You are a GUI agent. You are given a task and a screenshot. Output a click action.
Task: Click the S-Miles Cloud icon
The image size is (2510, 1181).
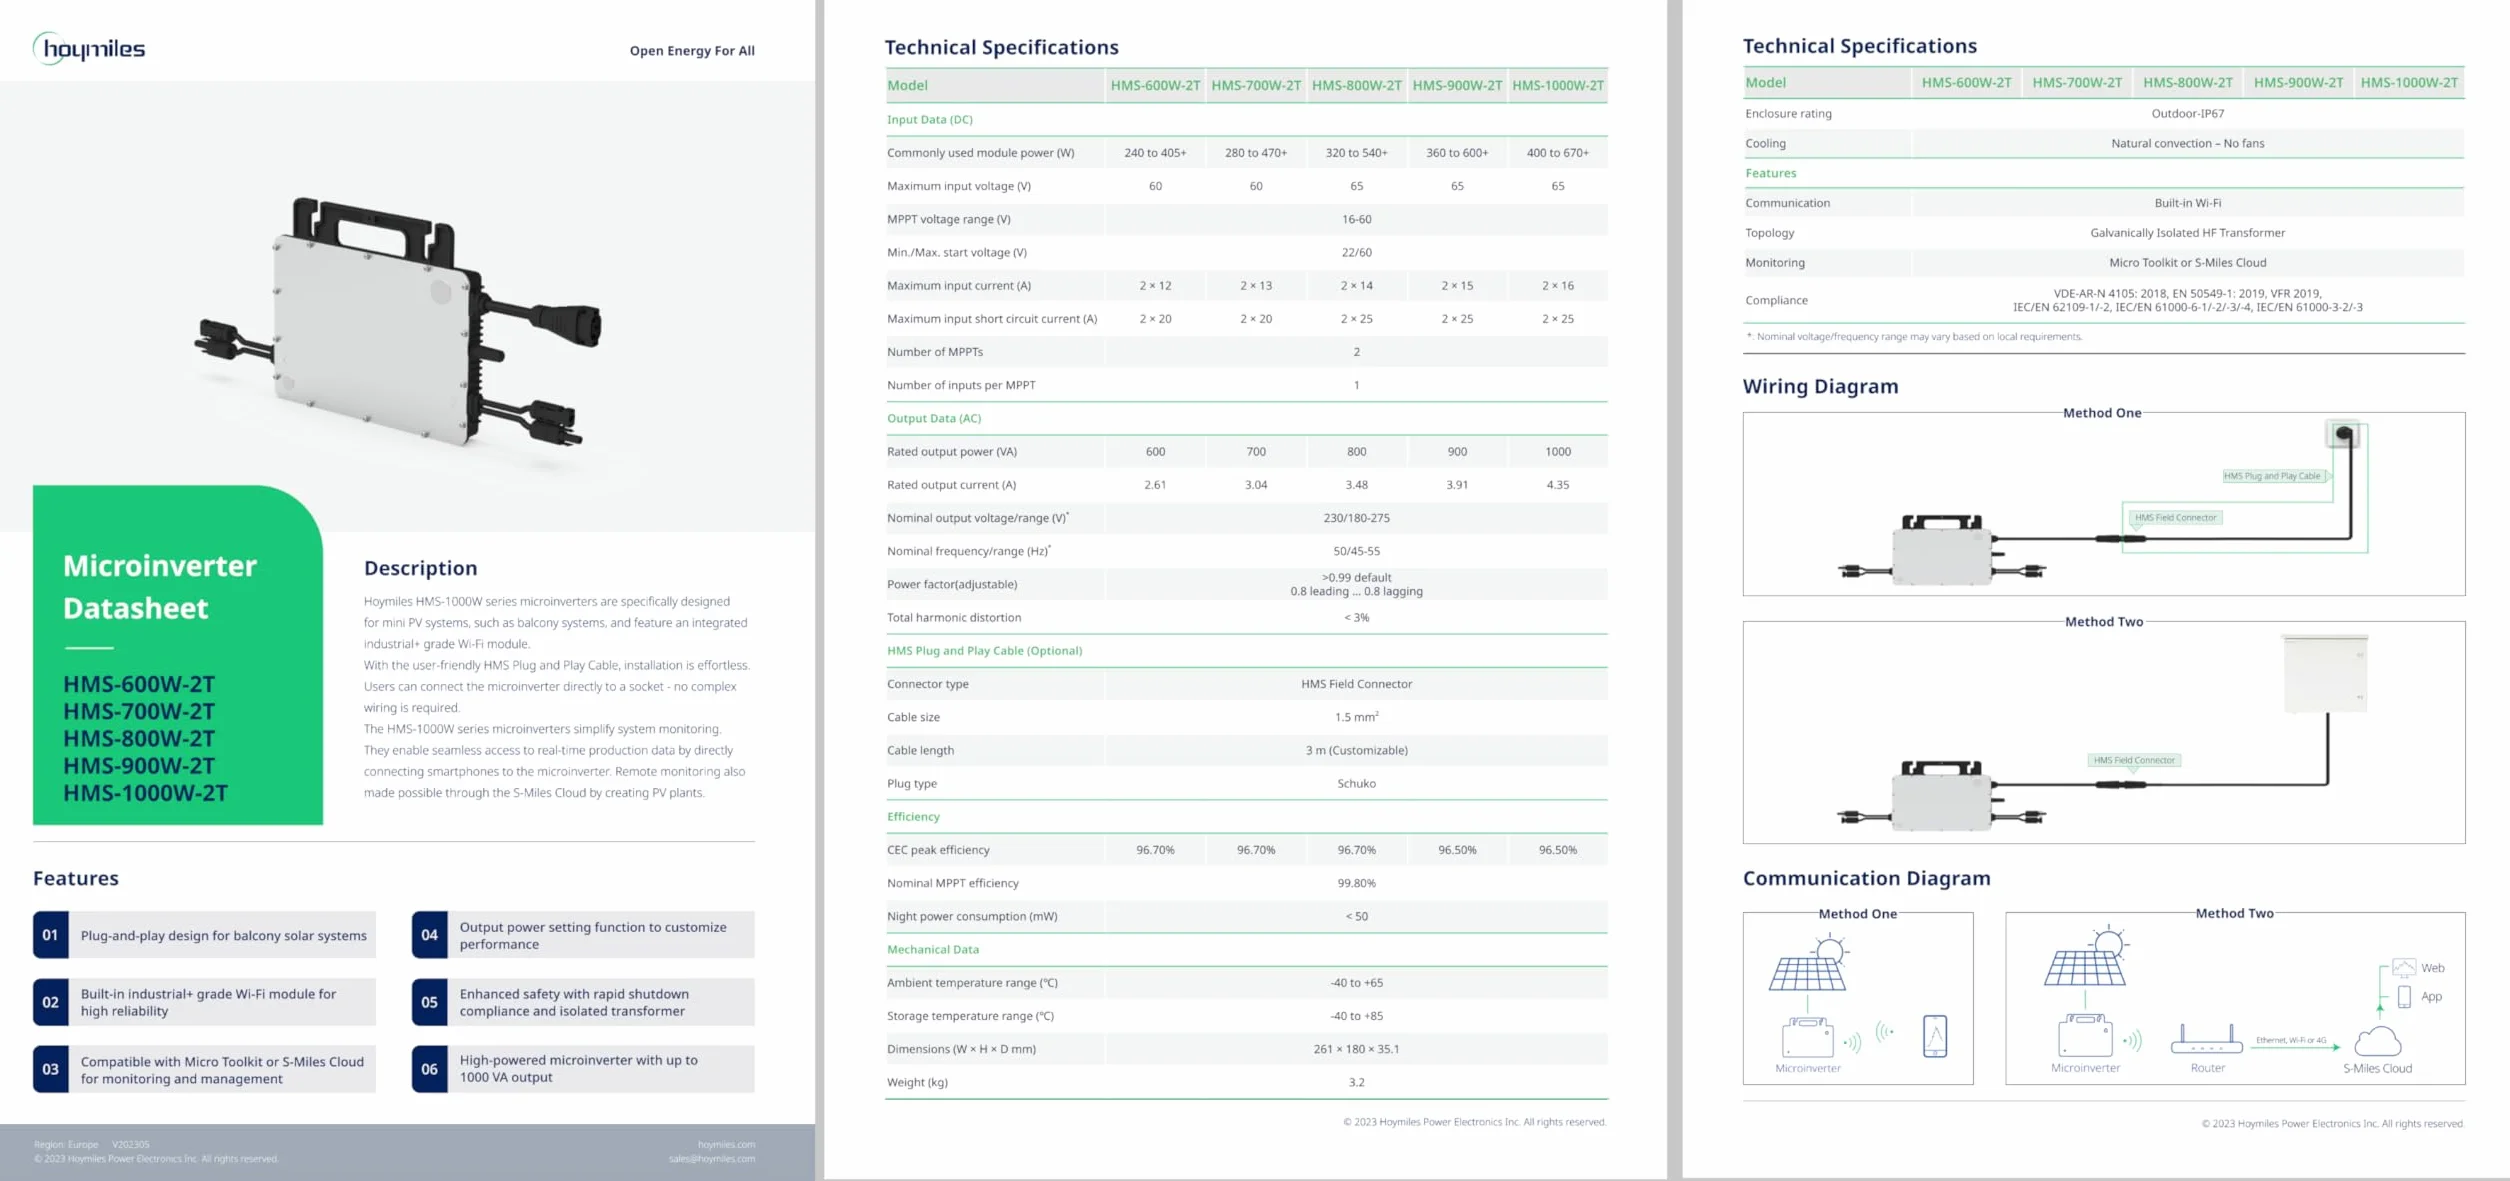2377,1042
